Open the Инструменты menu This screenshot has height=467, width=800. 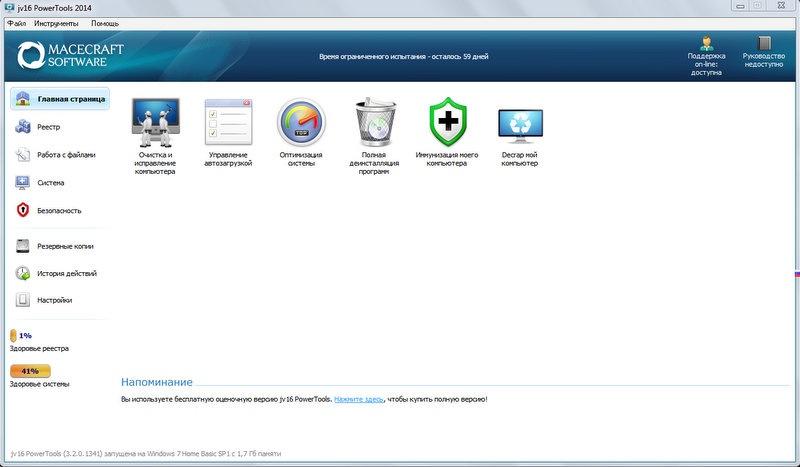[x=56, y=23]
